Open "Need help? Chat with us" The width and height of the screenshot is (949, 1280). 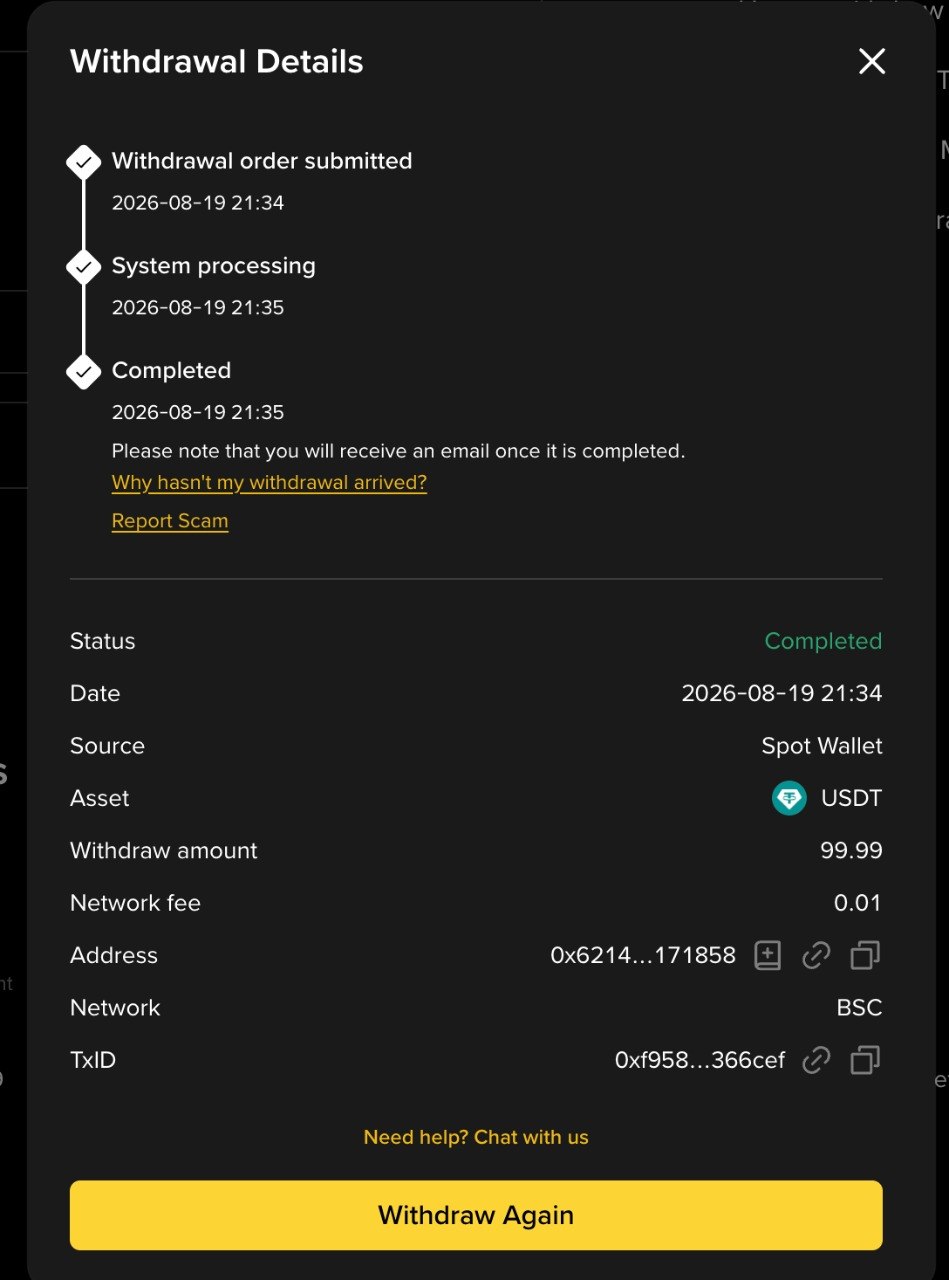(x=476, y=1137)
